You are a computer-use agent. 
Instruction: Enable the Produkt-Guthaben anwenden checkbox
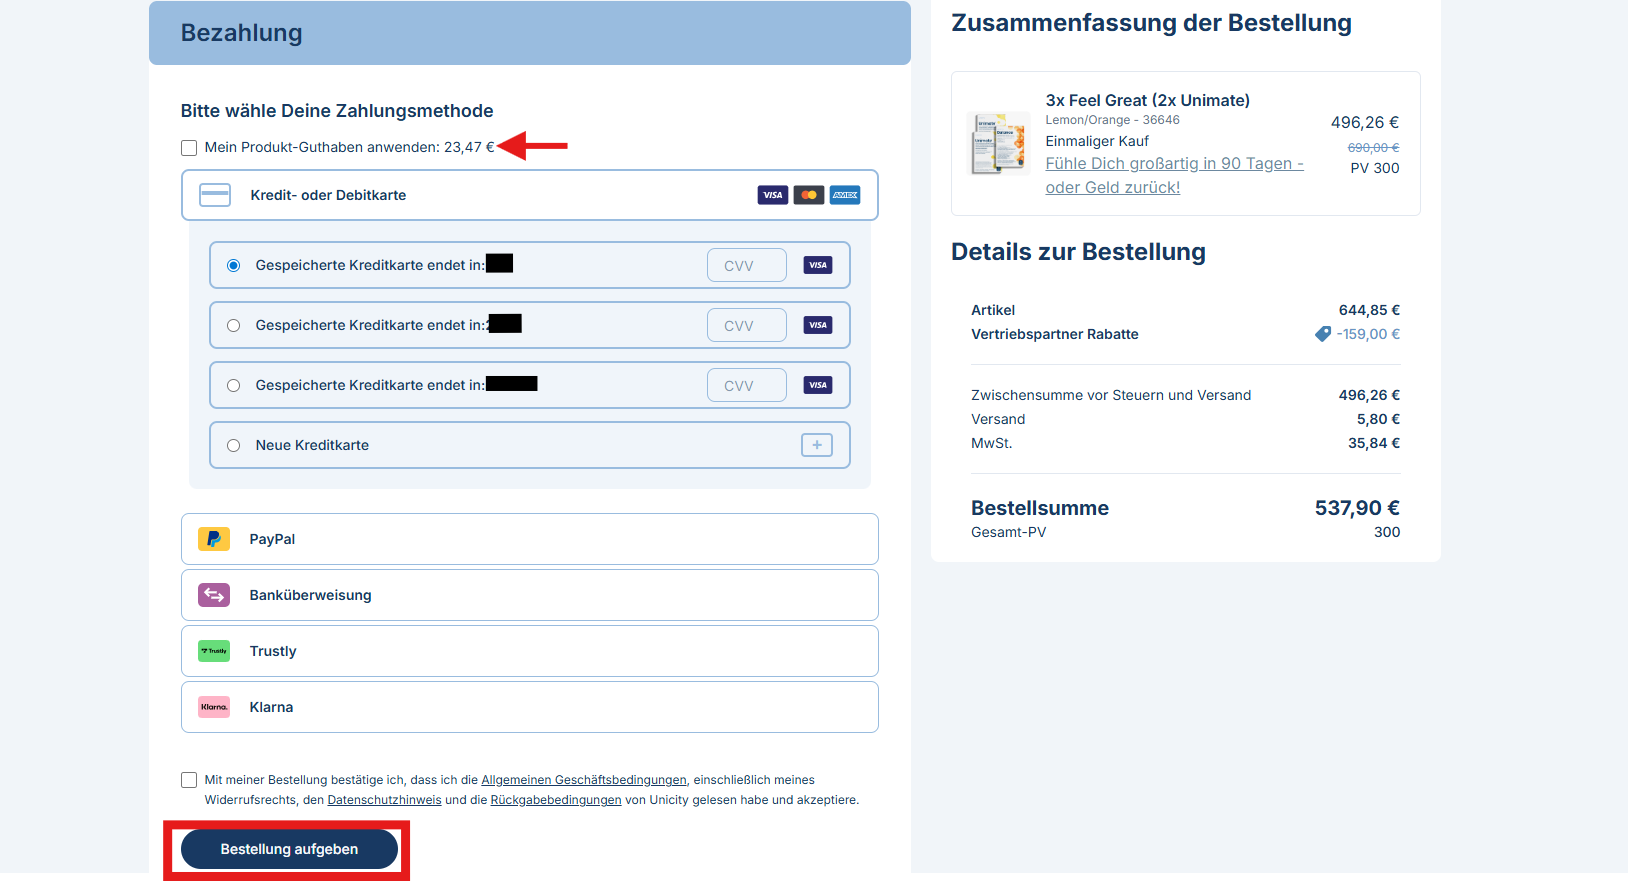pyautogui.click(x=189, y=148)
